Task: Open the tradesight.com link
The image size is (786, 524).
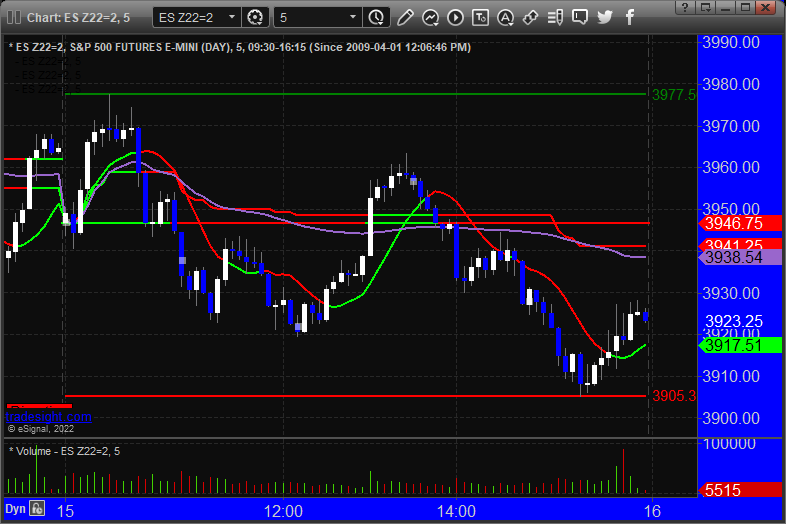Action: [x=49, y=417]
